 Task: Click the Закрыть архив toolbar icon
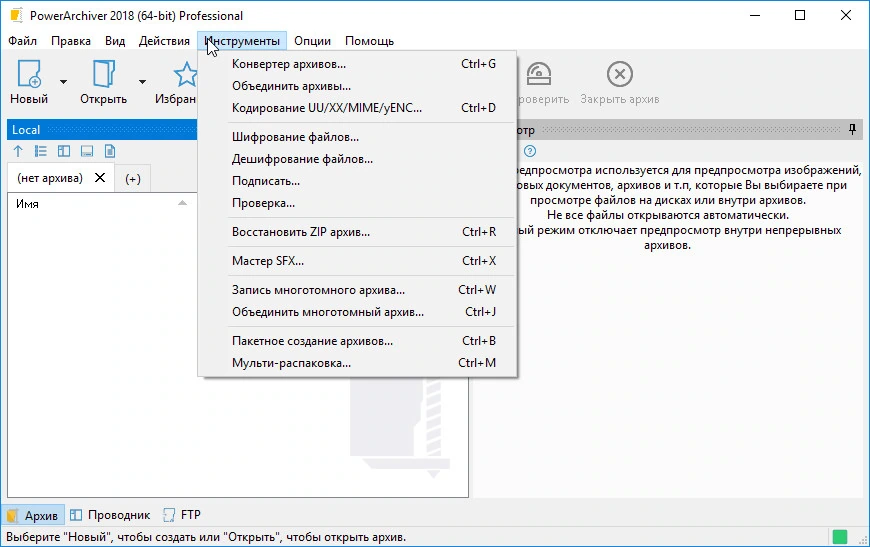tap(620, 74)
